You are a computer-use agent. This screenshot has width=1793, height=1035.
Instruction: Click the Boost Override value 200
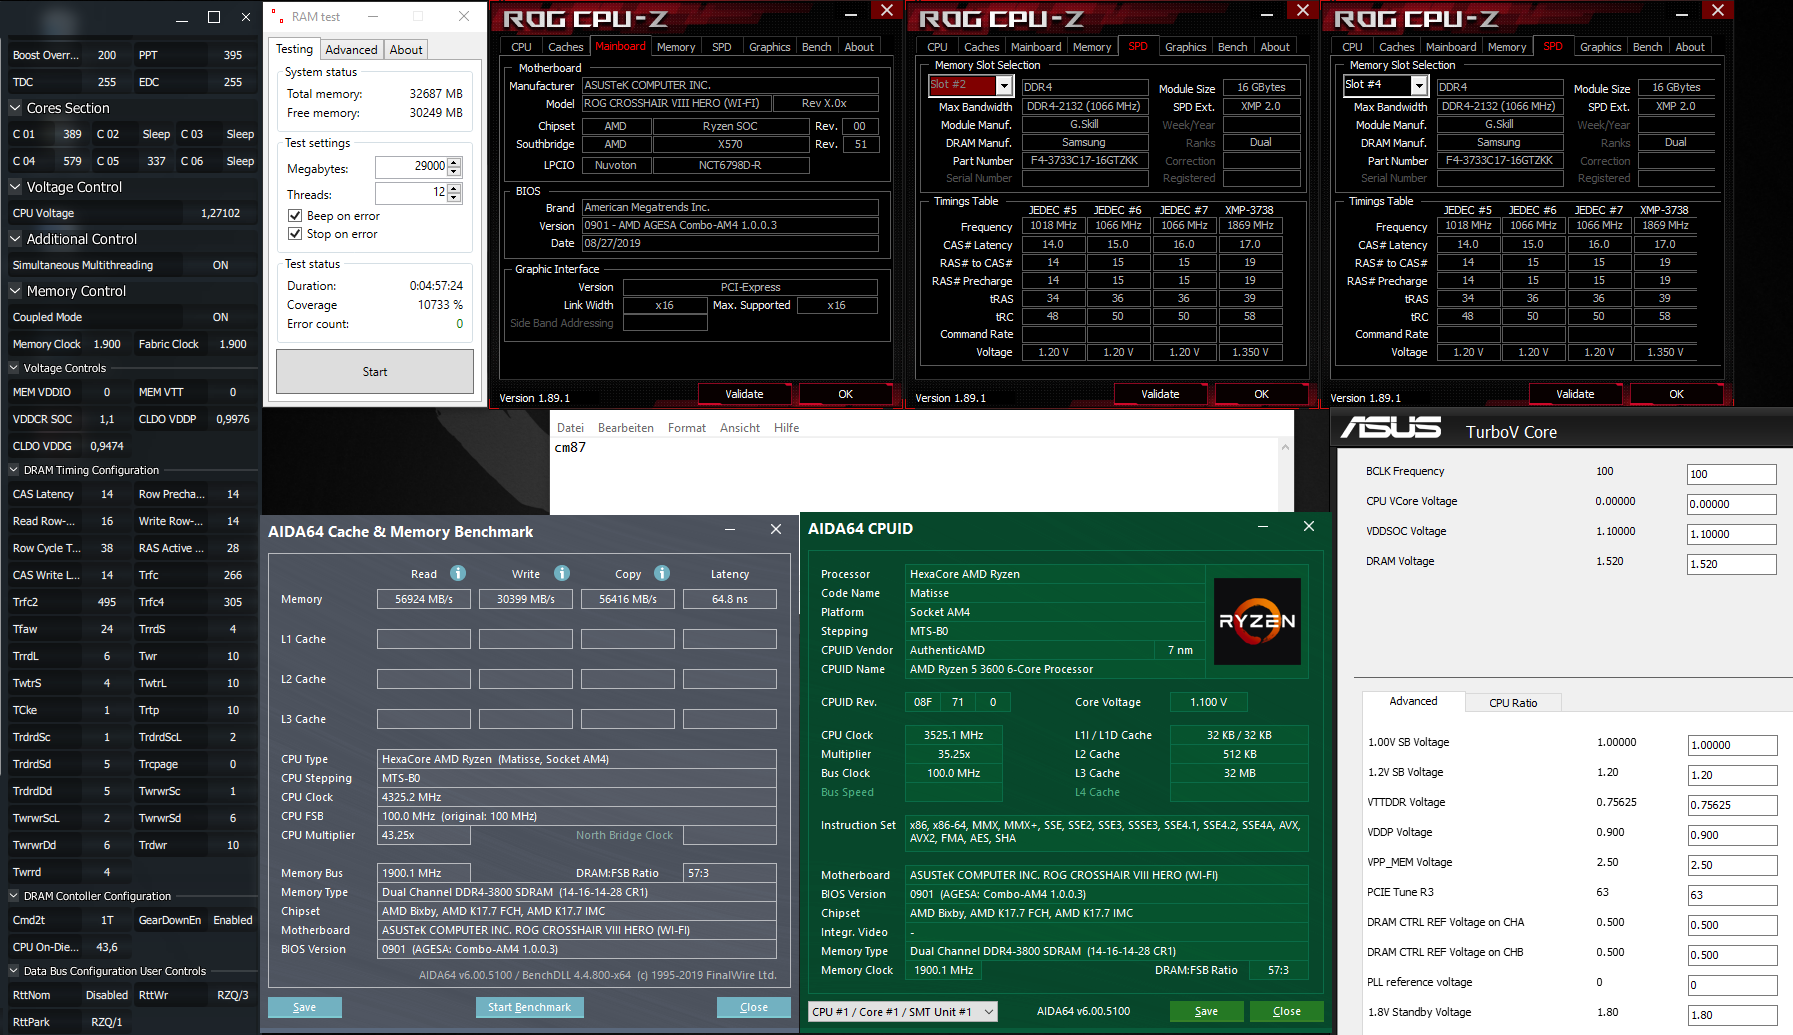107,55
